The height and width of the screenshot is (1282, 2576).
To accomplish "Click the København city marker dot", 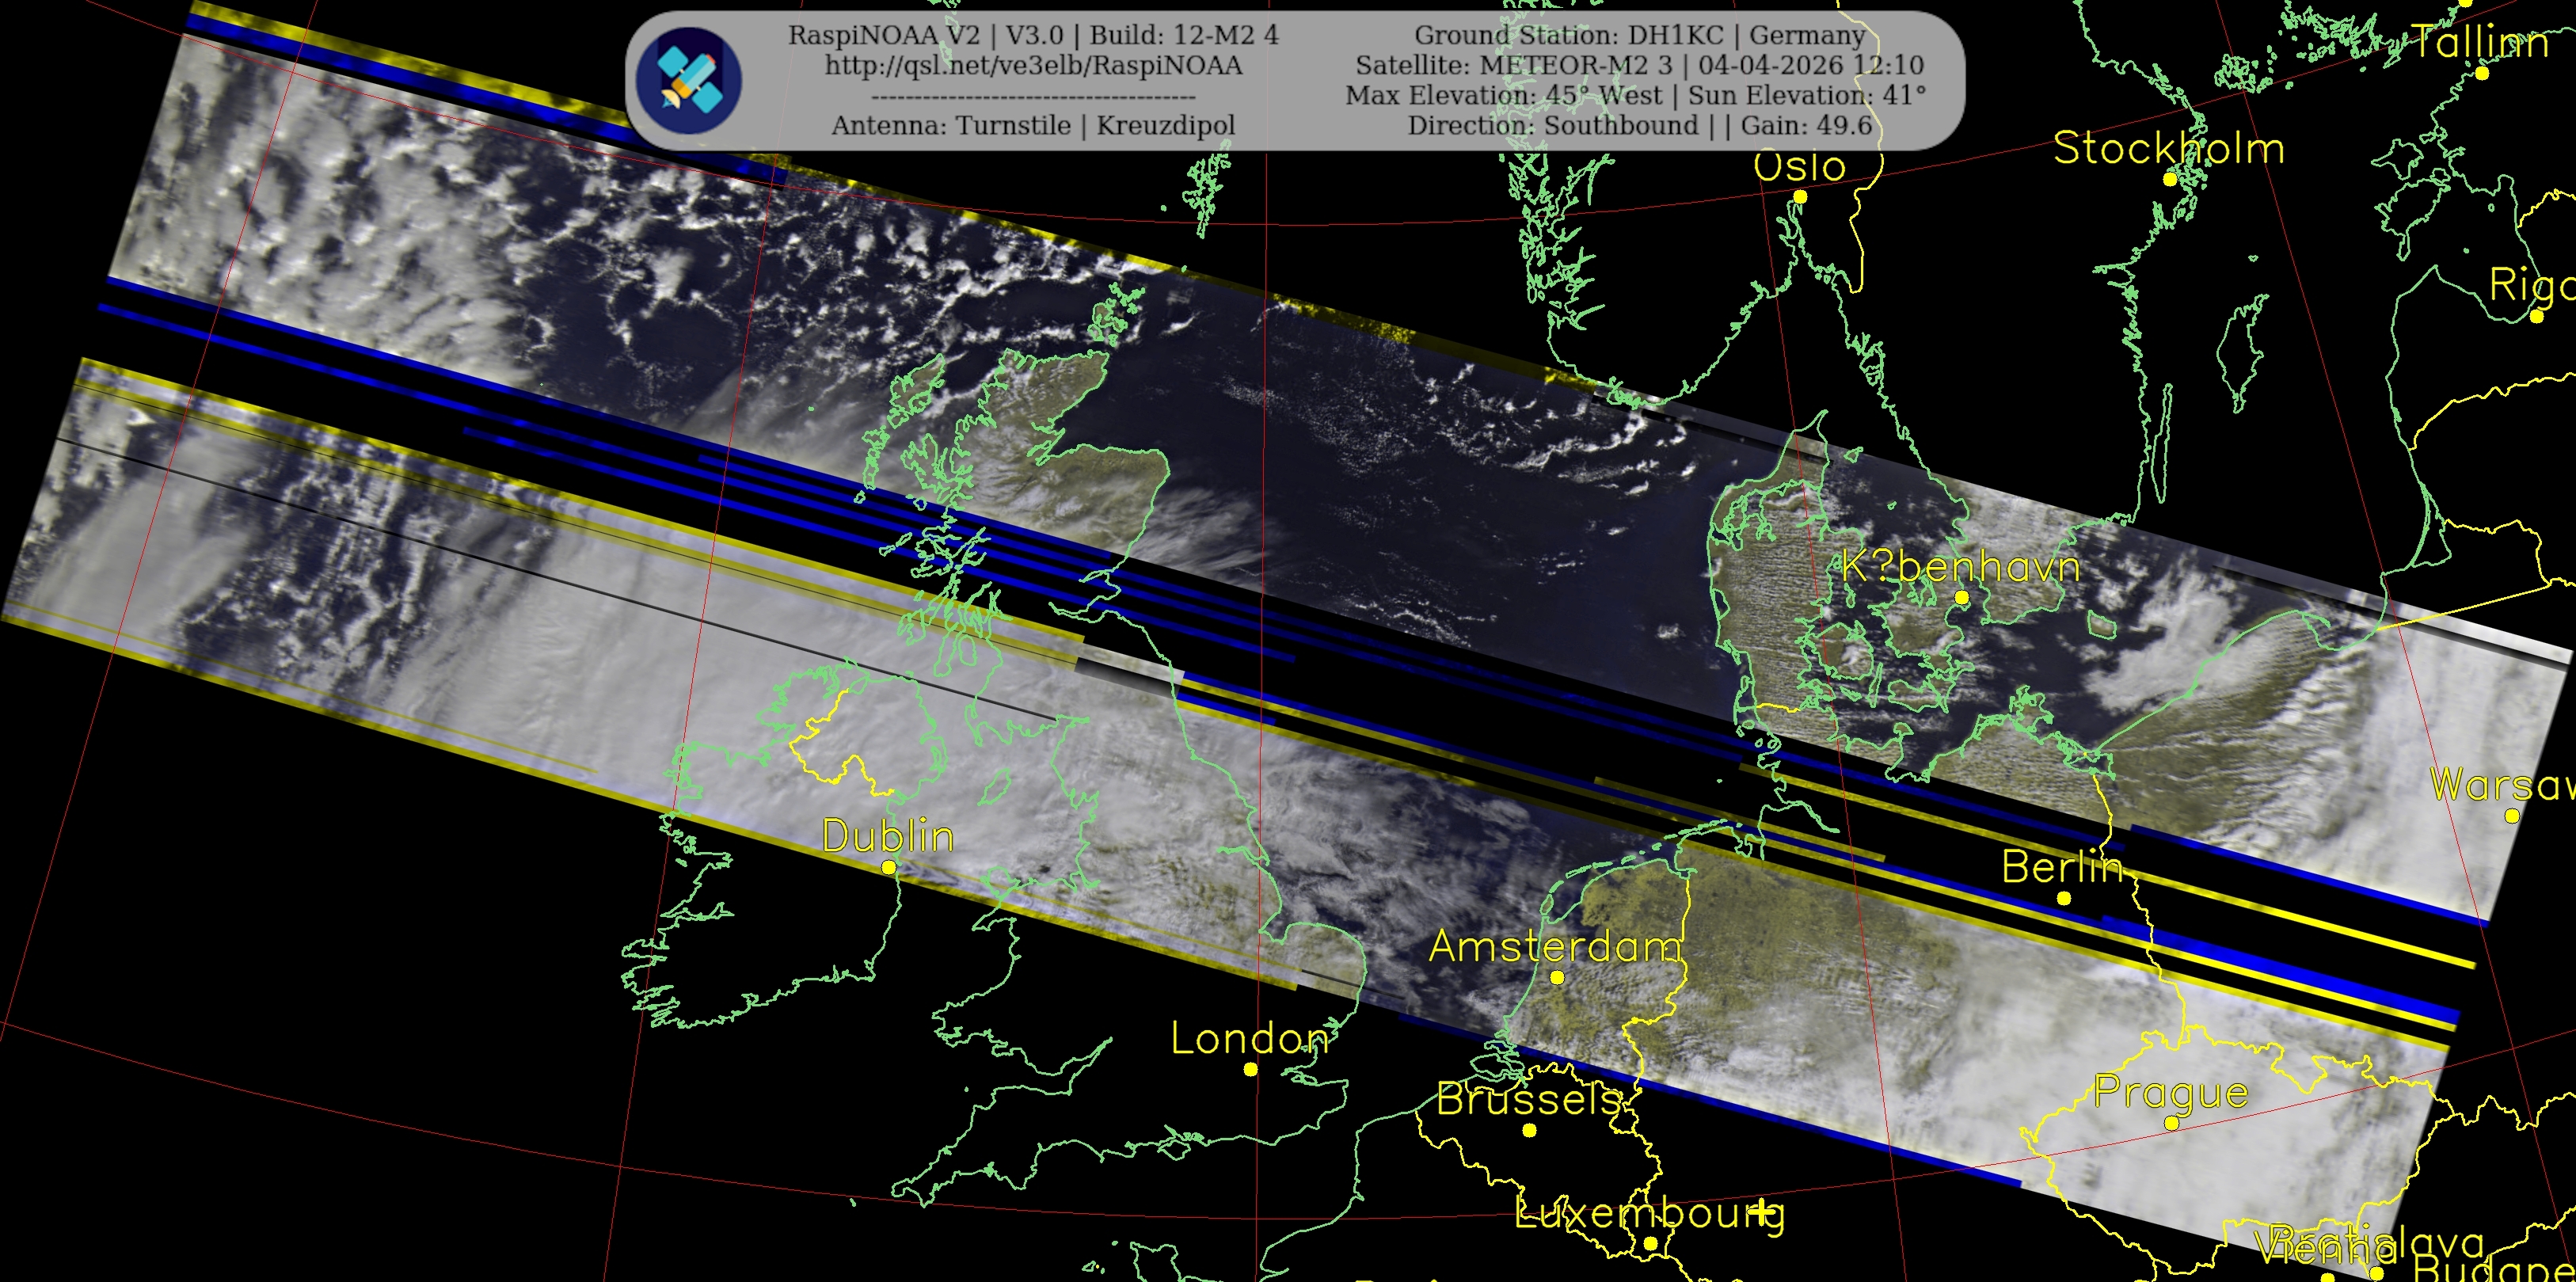I will click(1961, 598).
